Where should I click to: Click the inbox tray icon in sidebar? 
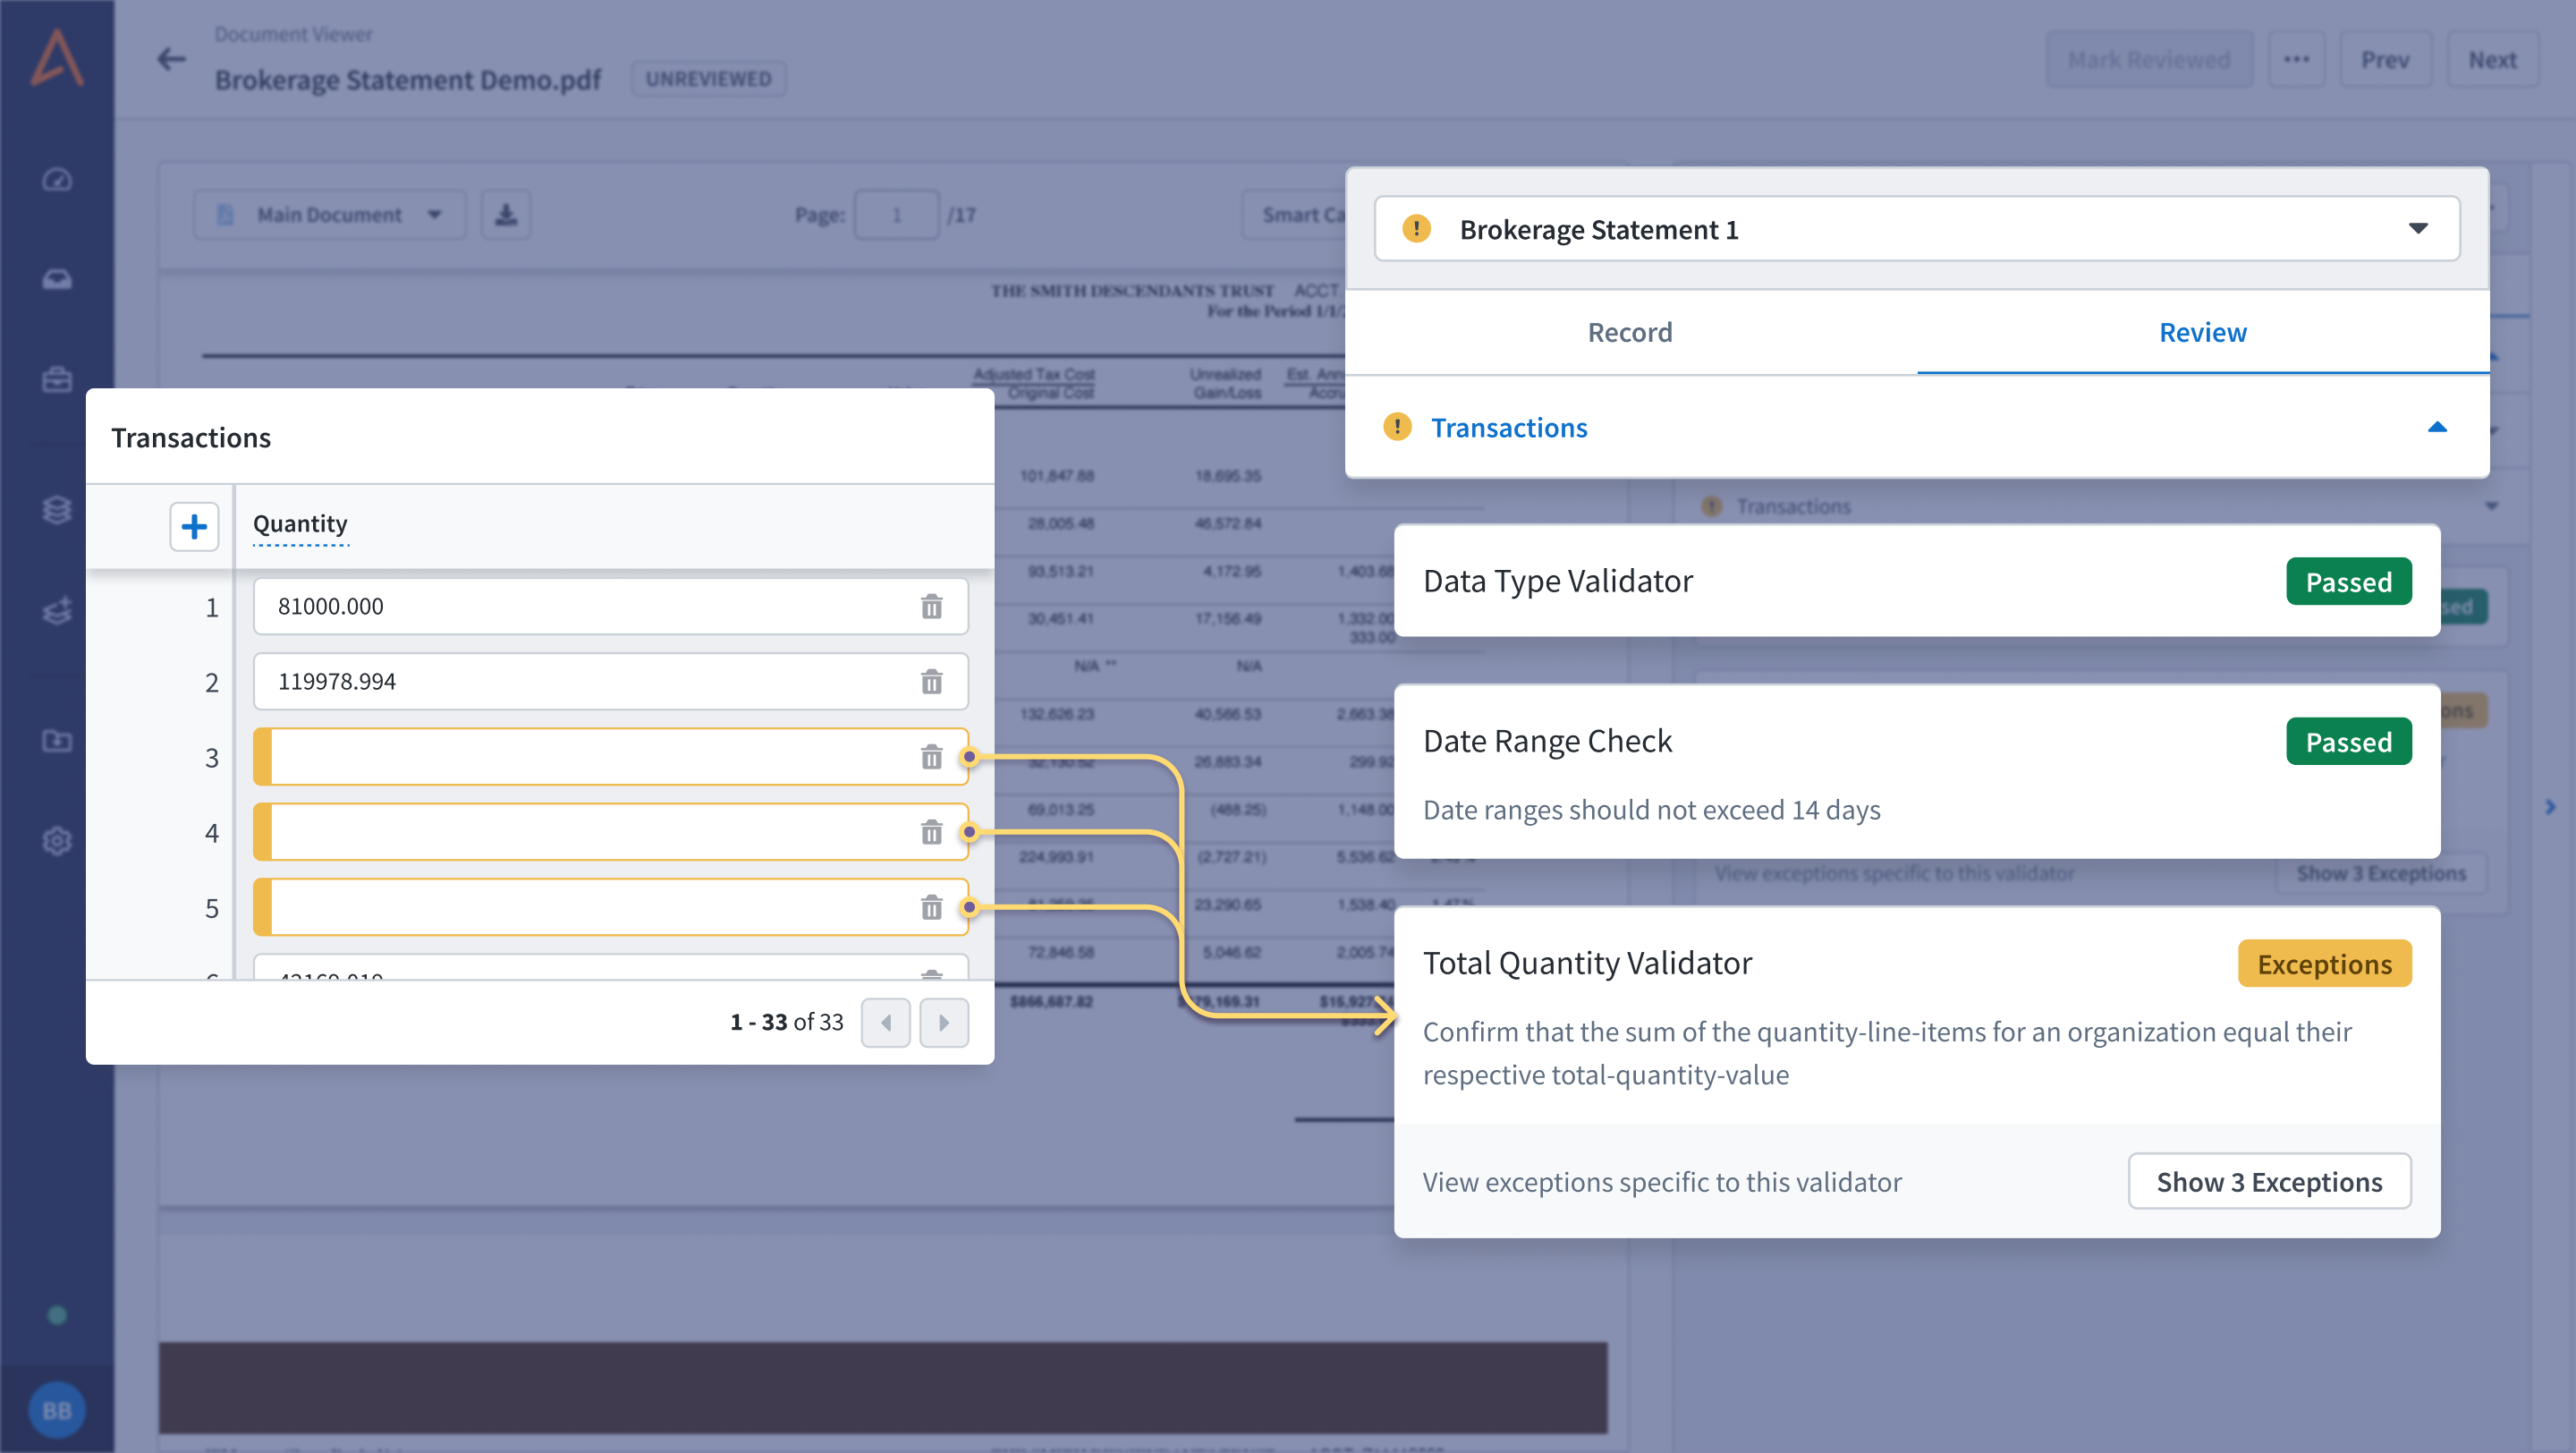[x=57, y=279]
